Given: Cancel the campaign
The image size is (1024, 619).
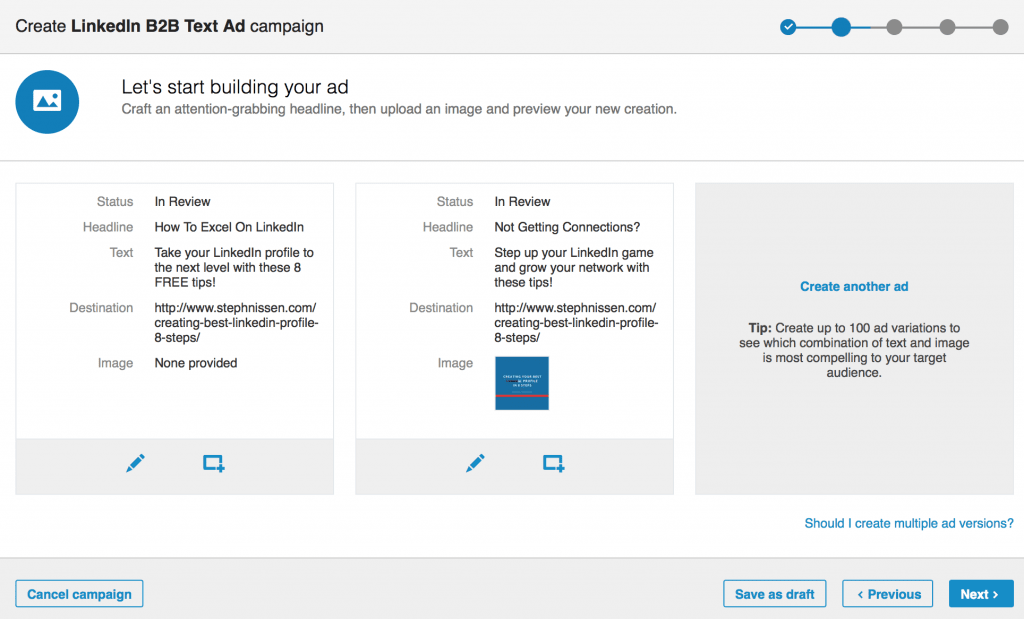Looking at the screenshot, I should [x=80, y=594].
